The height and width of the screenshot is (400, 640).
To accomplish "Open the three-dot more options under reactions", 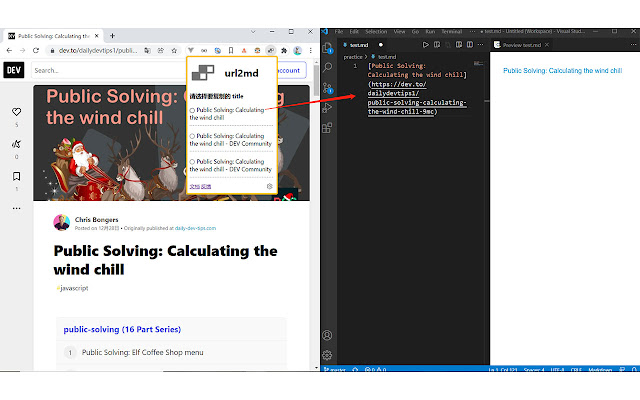I will coord(16,208).
